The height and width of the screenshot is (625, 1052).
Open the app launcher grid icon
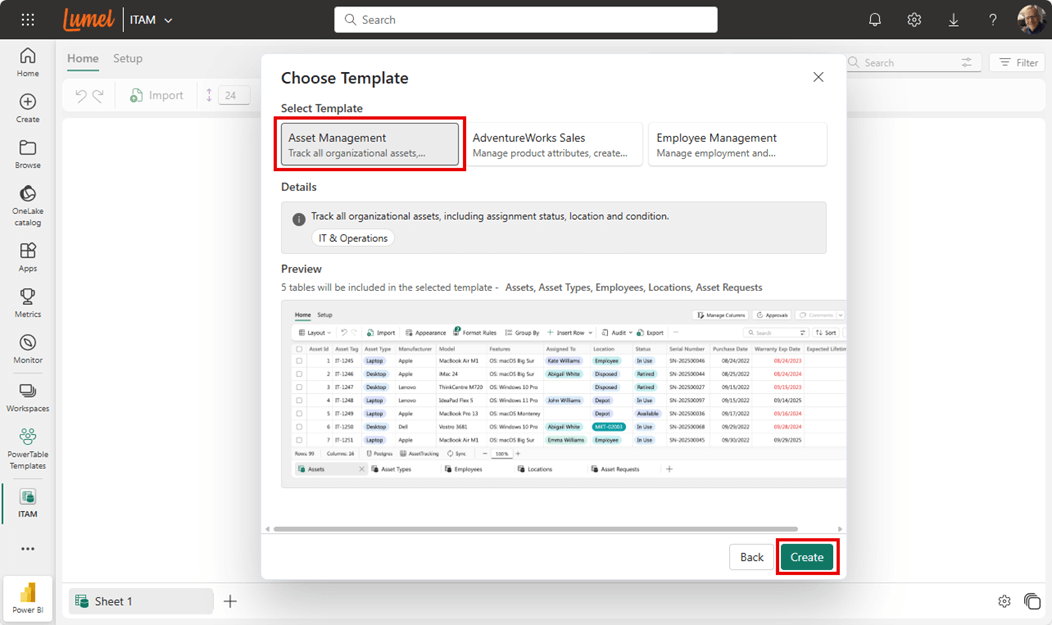(x=28, y=20)
